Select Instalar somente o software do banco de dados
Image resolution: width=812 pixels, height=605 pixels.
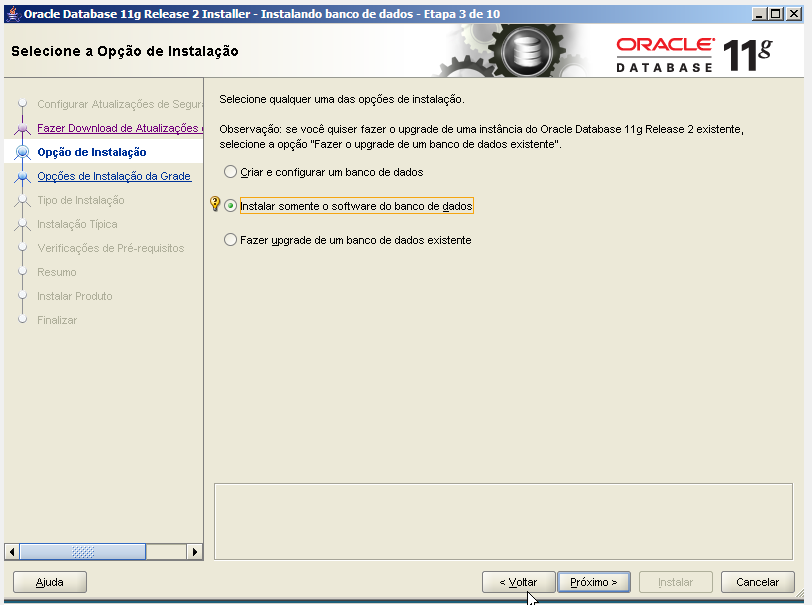coord(231,206)
